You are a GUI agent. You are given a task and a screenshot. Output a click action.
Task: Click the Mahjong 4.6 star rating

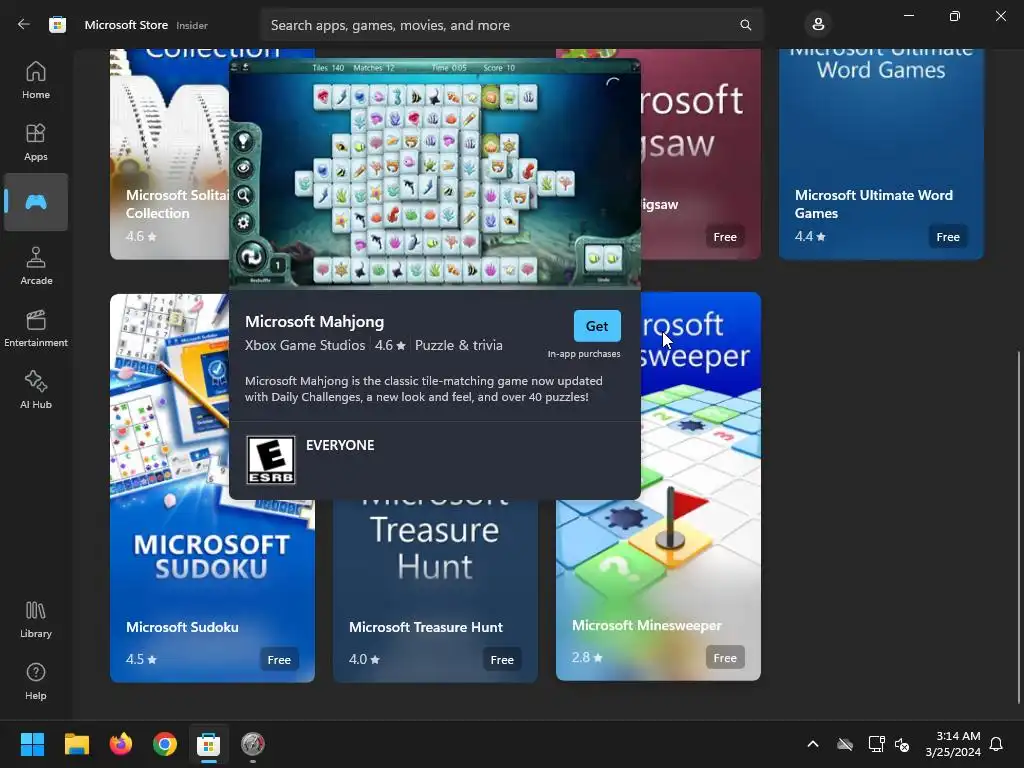point(390,345)
